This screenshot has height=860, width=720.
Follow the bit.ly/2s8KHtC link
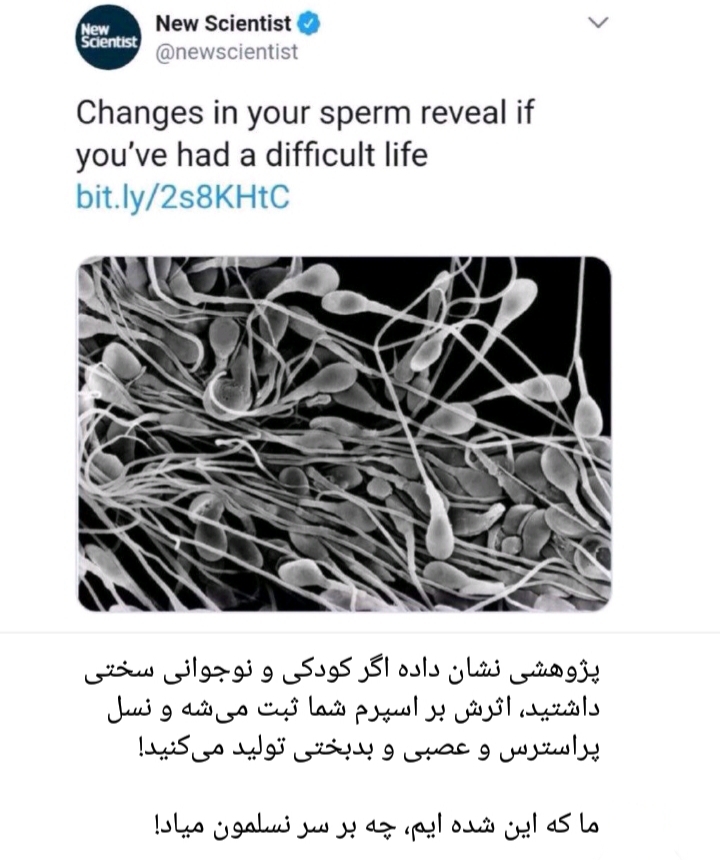[183, 197]
